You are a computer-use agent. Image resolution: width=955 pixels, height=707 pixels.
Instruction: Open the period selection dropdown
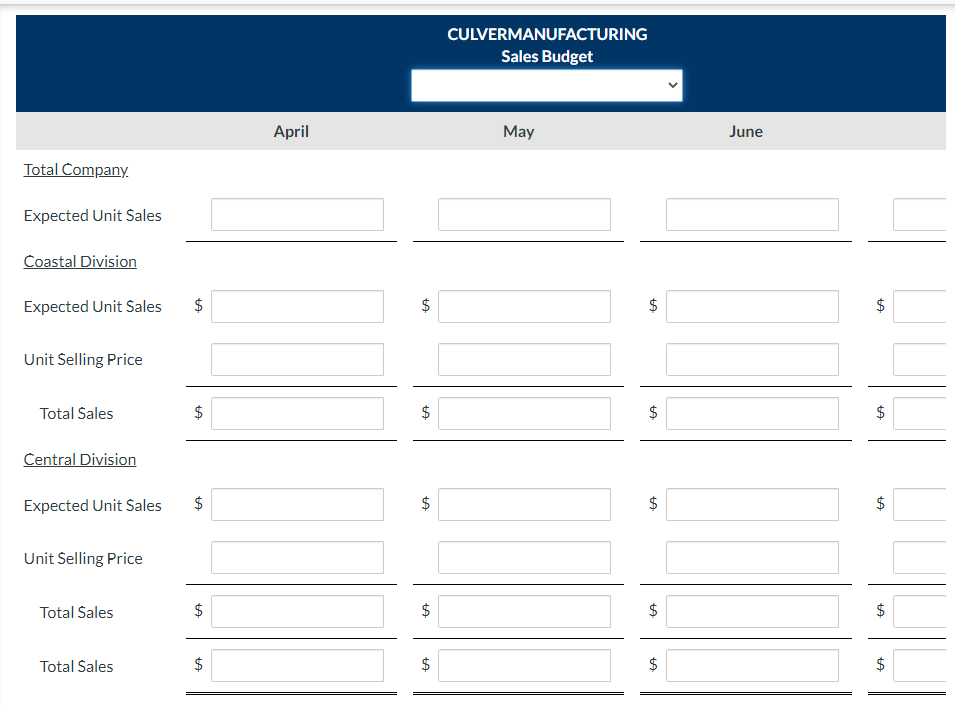pos(546,85)
